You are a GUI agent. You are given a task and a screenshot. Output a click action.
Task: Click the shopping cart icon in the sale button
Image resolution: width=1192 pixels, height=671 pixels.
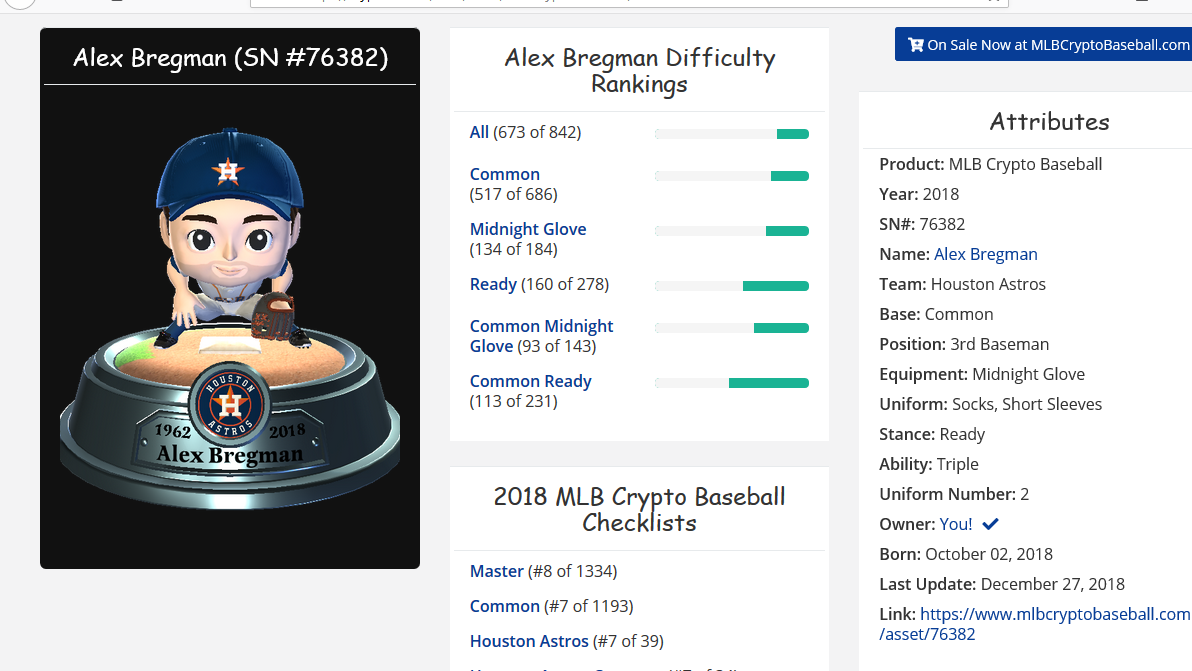[915, 45]
